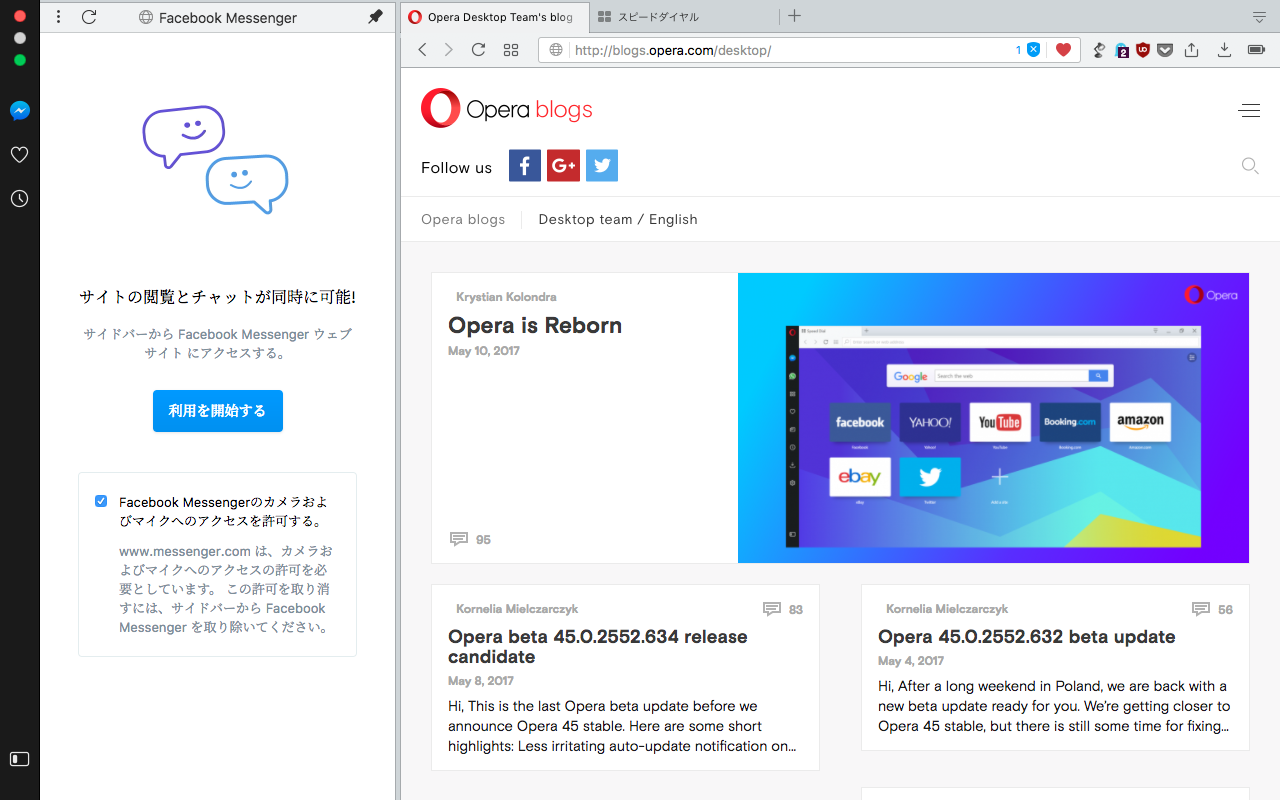
Task: Click the Opera is Reborn hero image
Action: 993,418
